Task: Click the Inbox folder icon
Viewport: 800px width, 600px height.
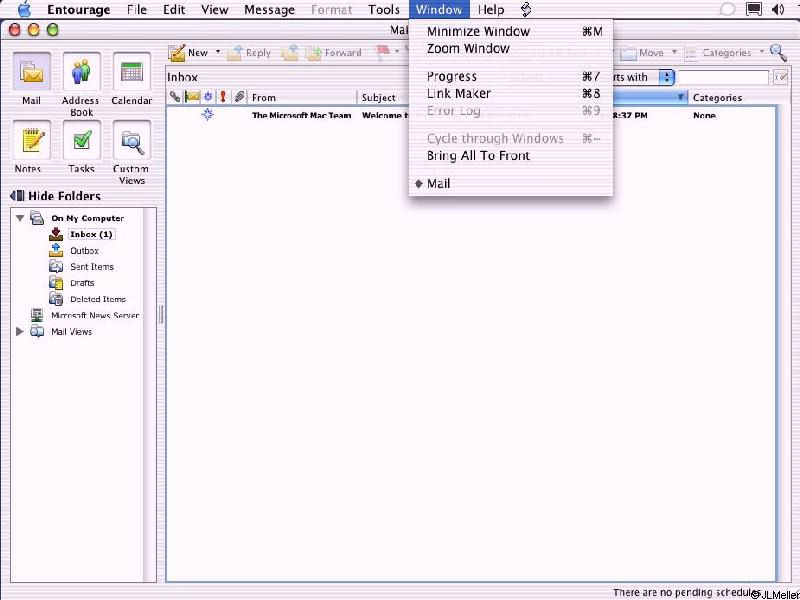Action: pos(56,234)
